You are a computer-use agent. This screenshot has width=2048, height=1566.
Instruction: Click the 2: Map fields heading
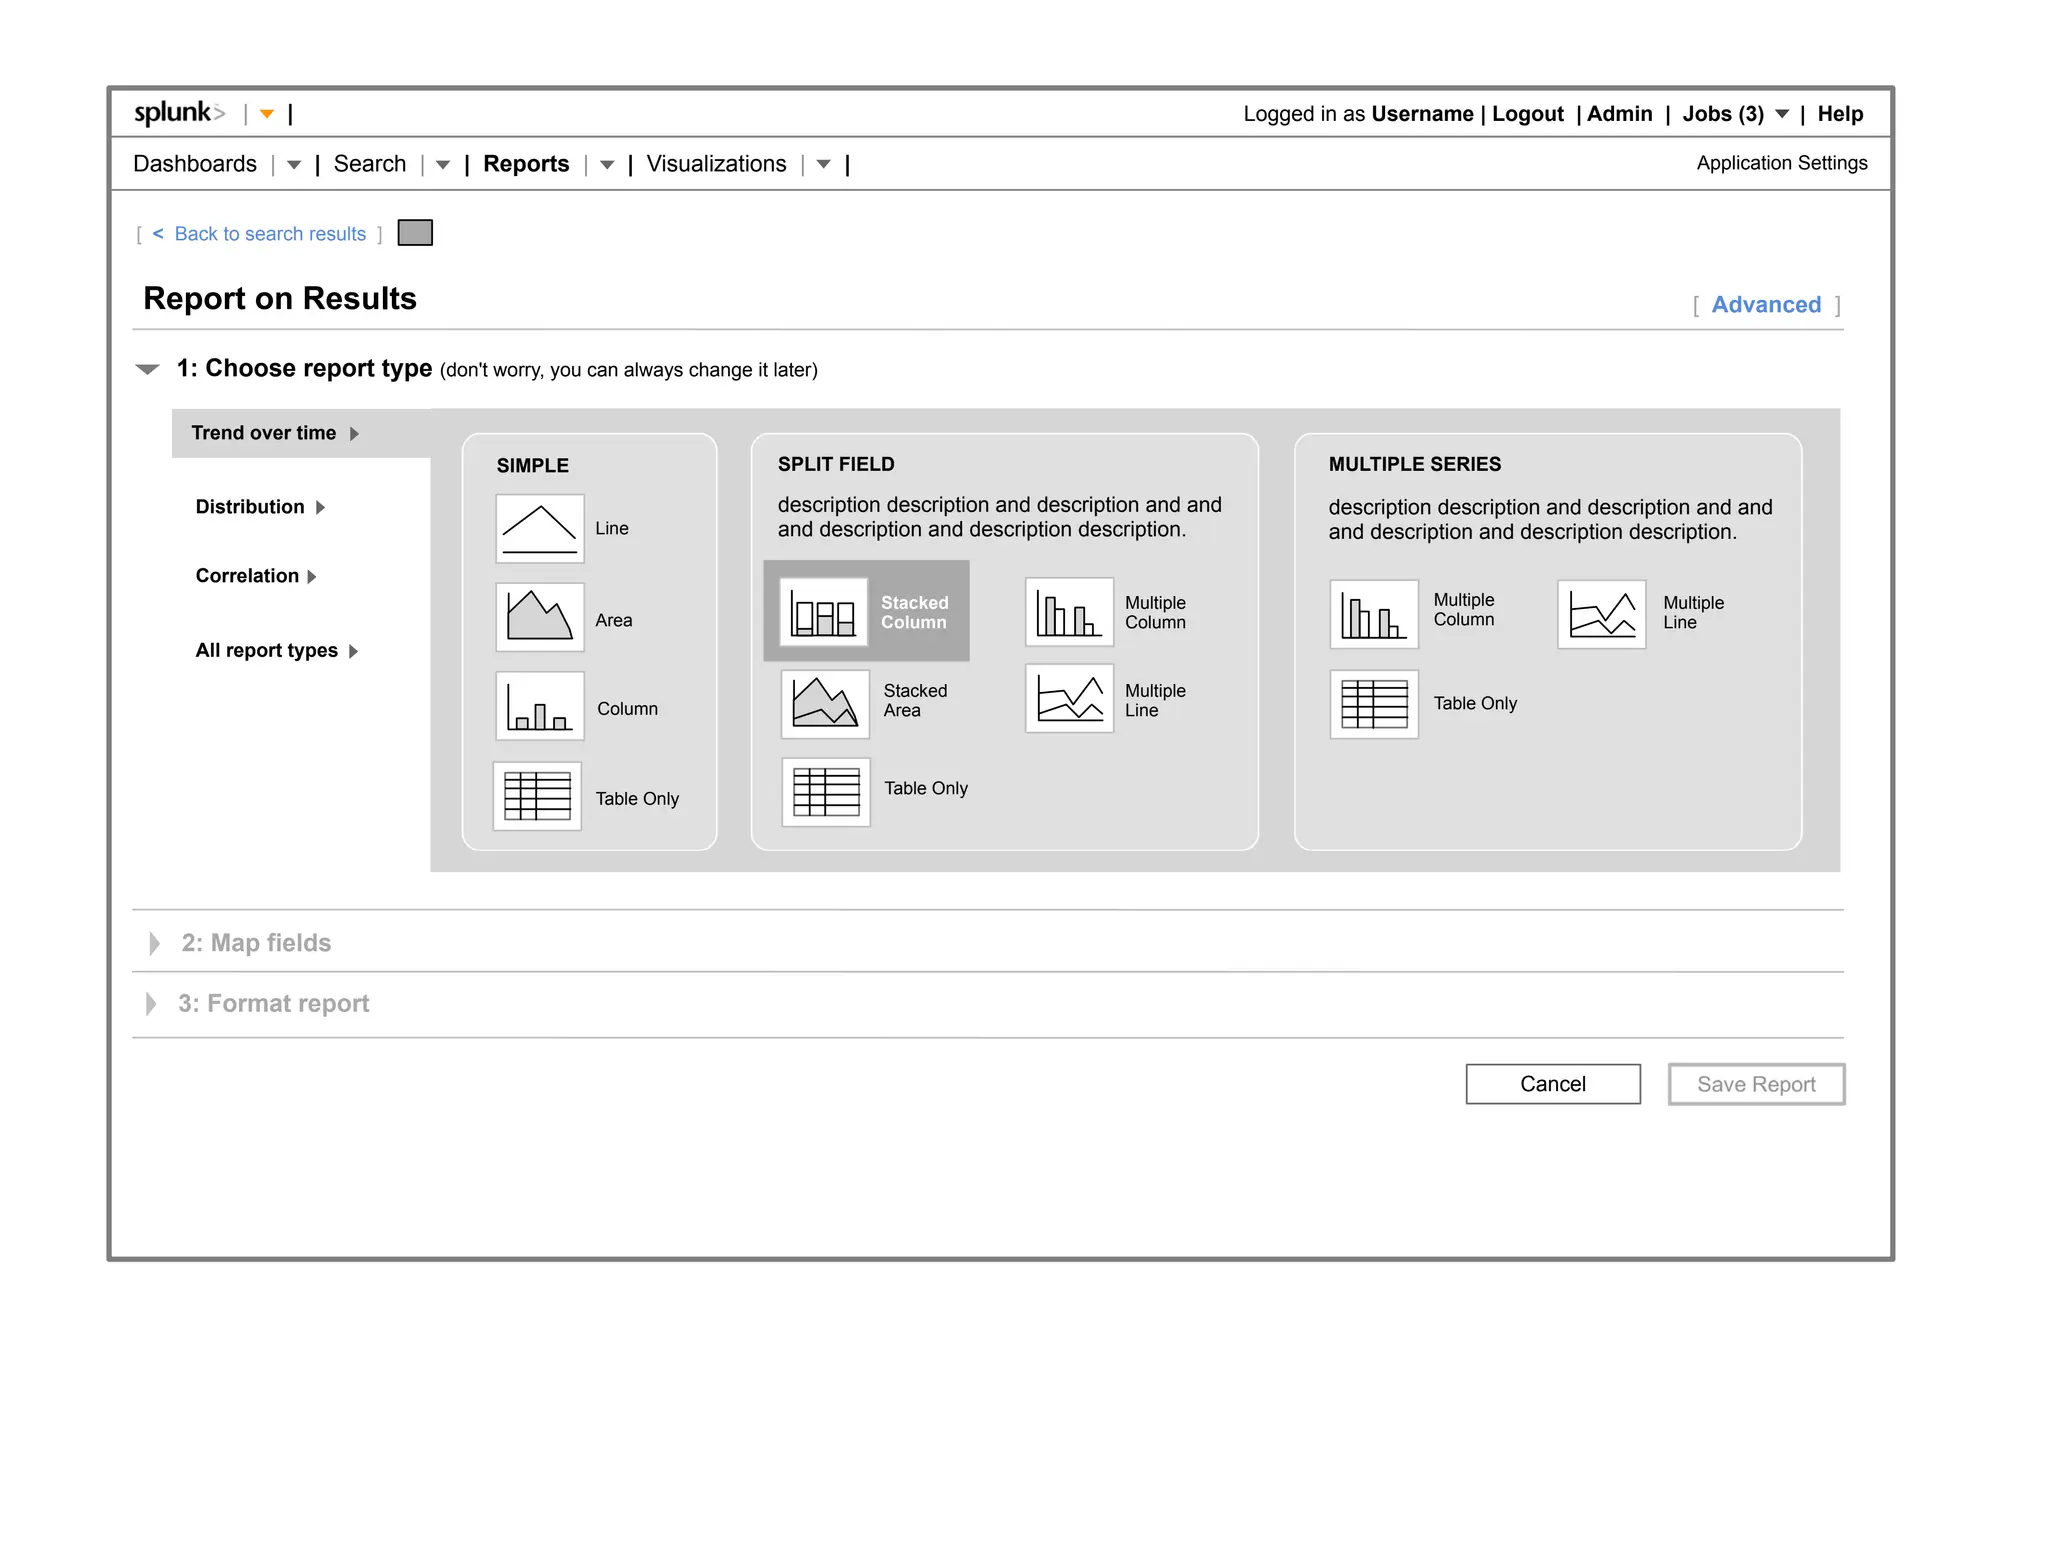pos(256,943)
